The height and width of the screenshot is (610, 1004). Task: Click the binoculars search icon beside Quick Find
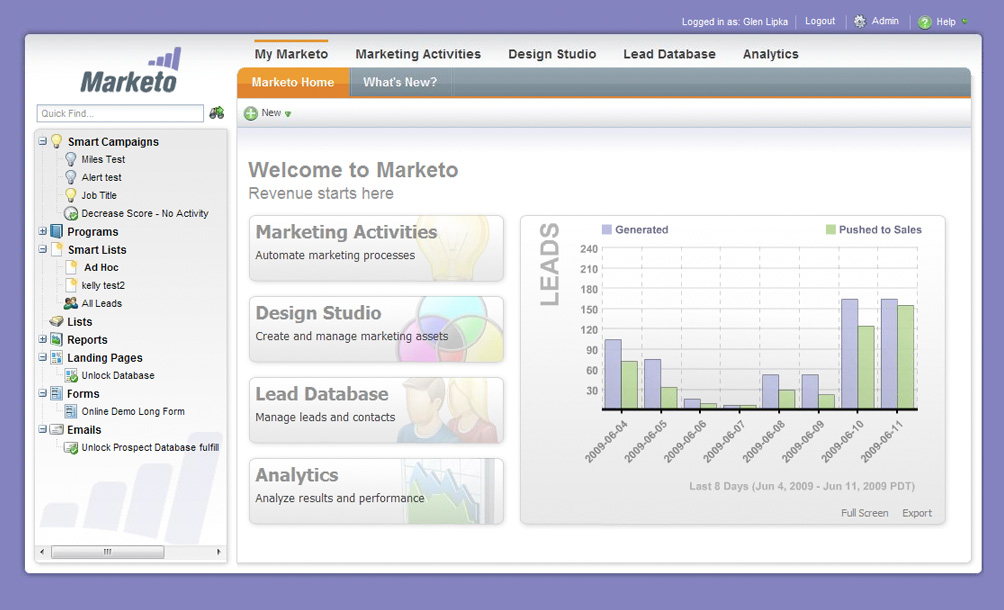click(216, 113)
